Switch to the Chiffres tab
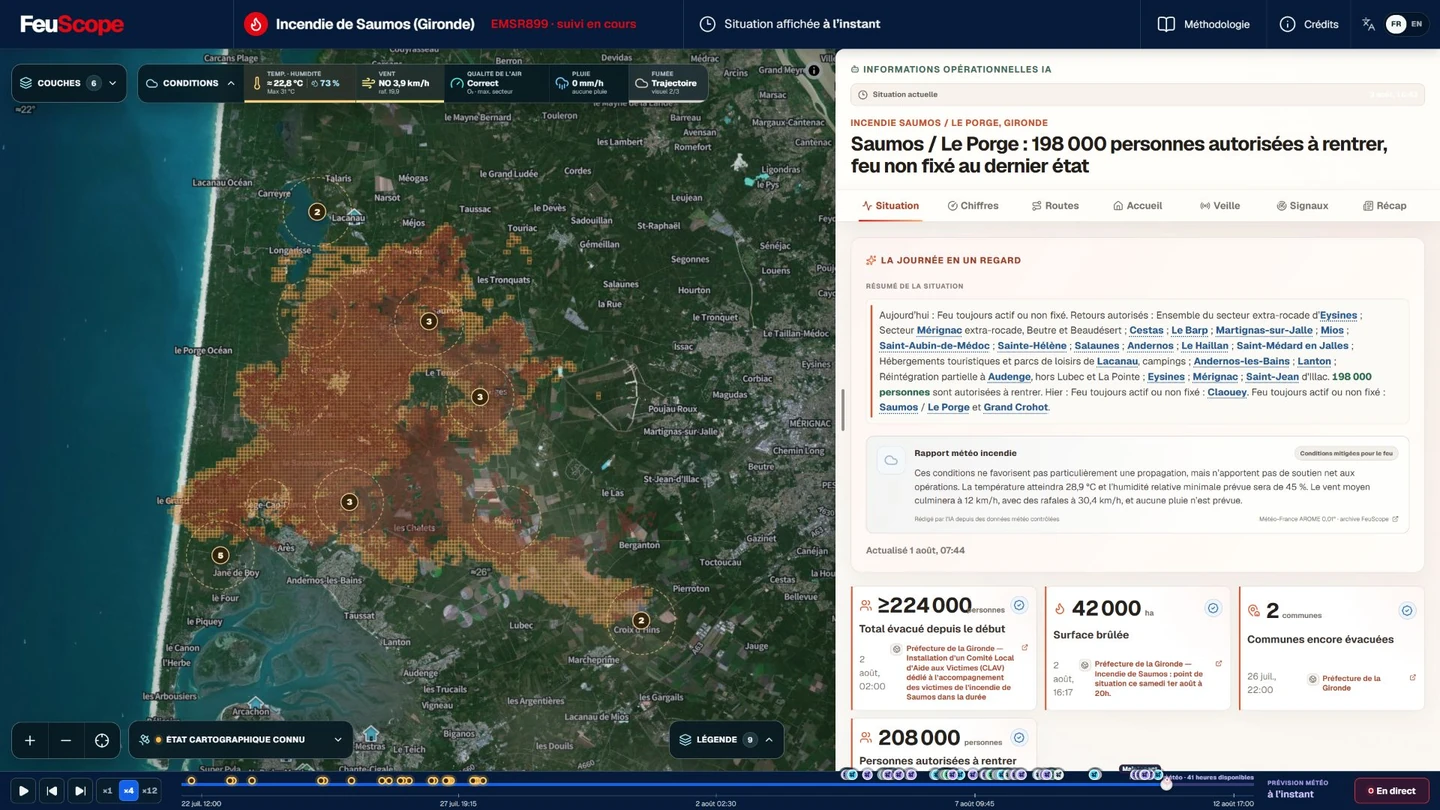1440x810 pixels. [973, 206]
